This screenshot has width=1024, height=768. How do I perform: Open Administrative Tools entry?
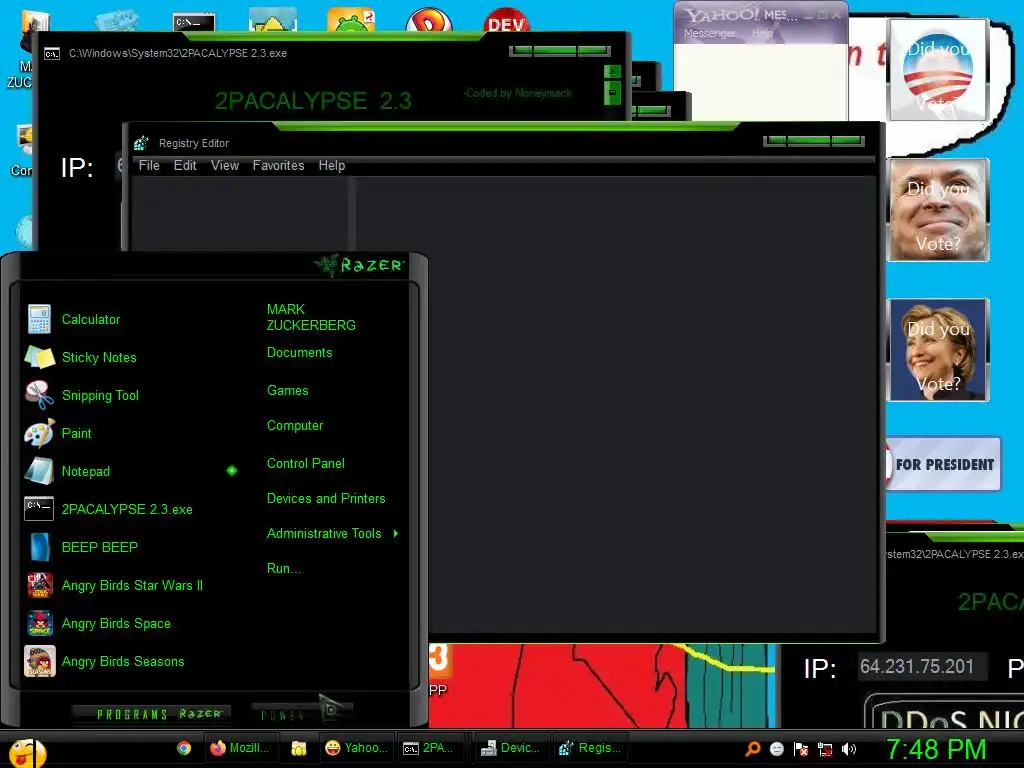tap(324, 534)
